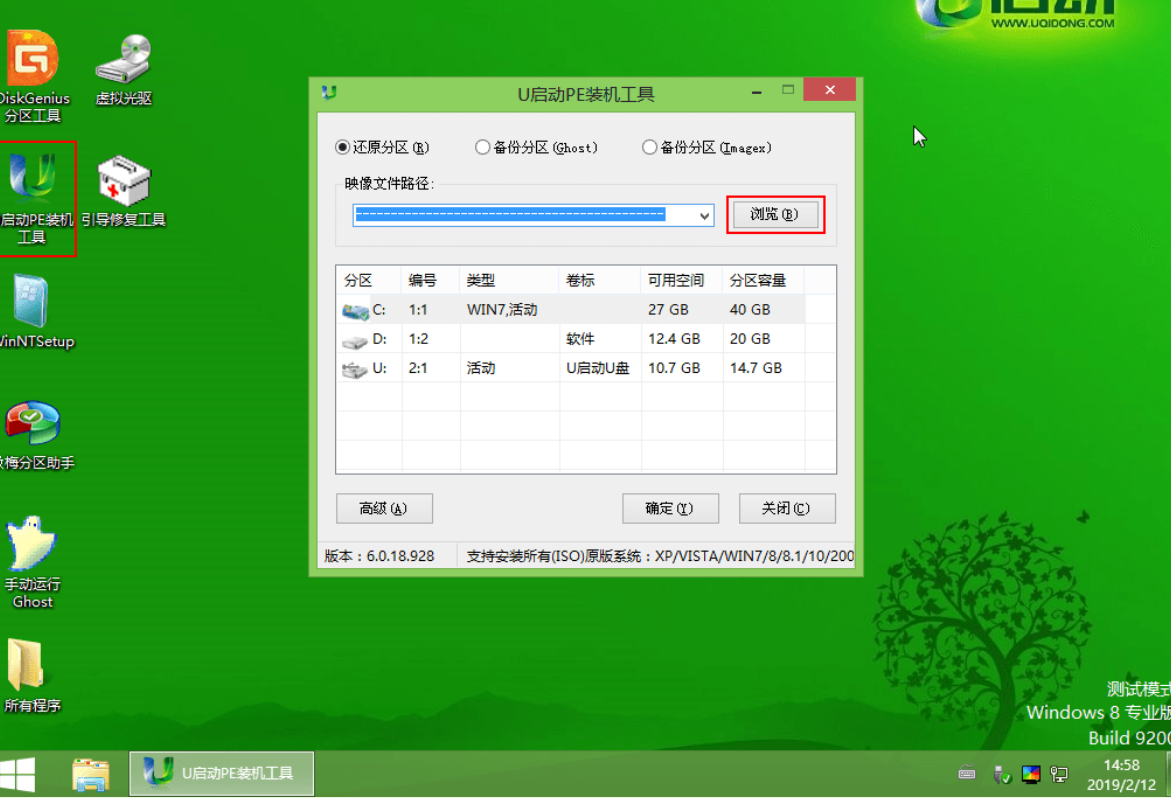Image resolution: width=1171 pixels, height=798 pixels.
Task: Click the 支持安装所有(ISO)原版系统 status text
Action: click(660, 556)
